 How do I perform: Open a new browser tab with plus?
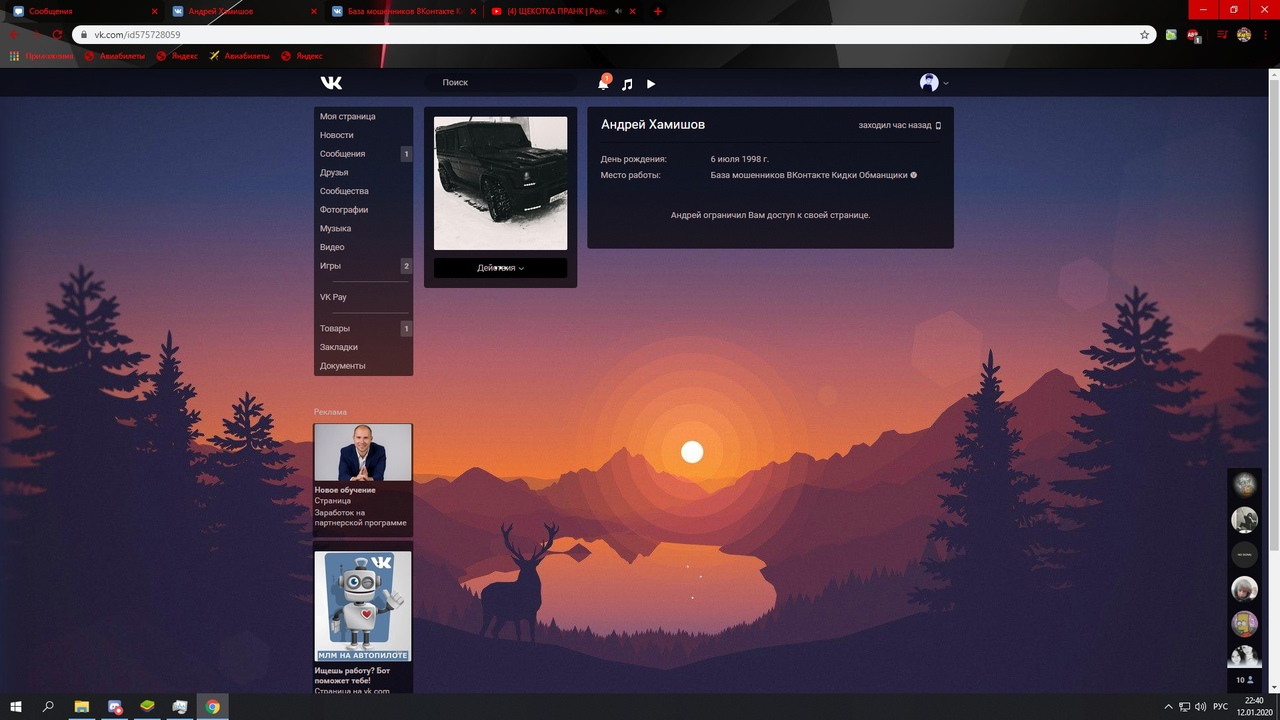[x=657, y=11]
